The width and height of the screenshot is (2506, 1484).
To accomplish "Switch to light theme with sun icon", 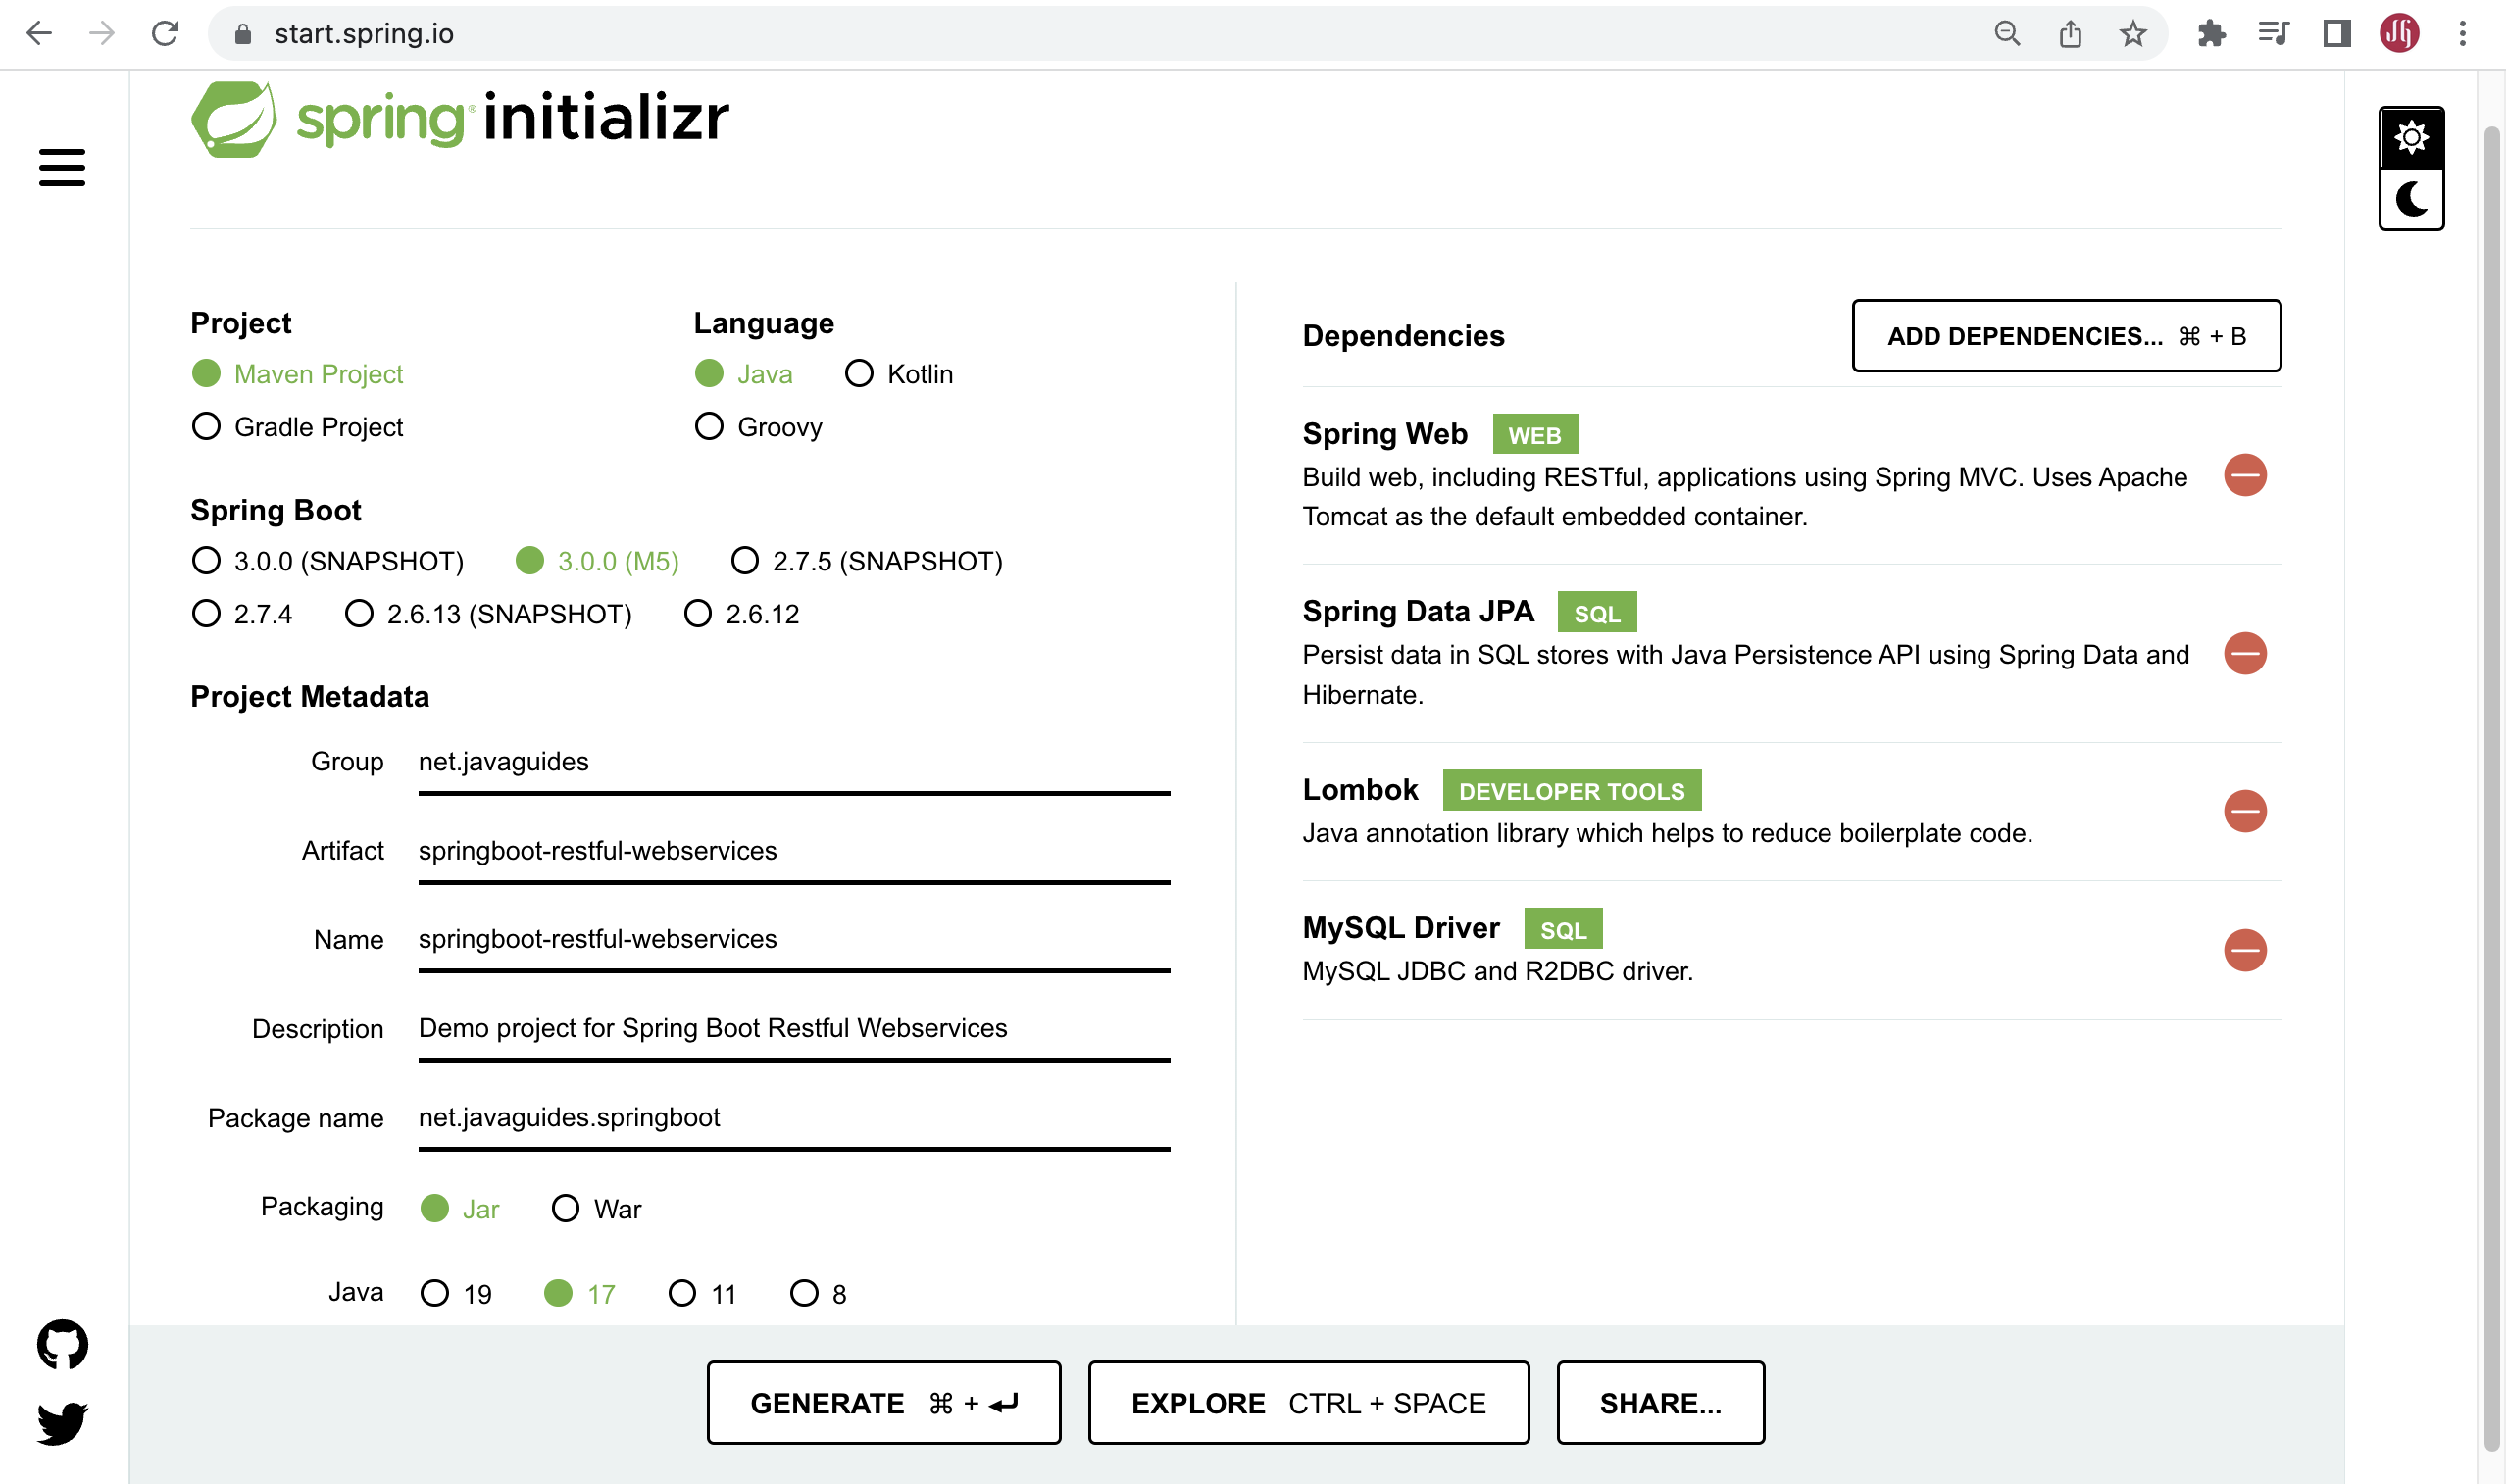I will pos(2411,137).
